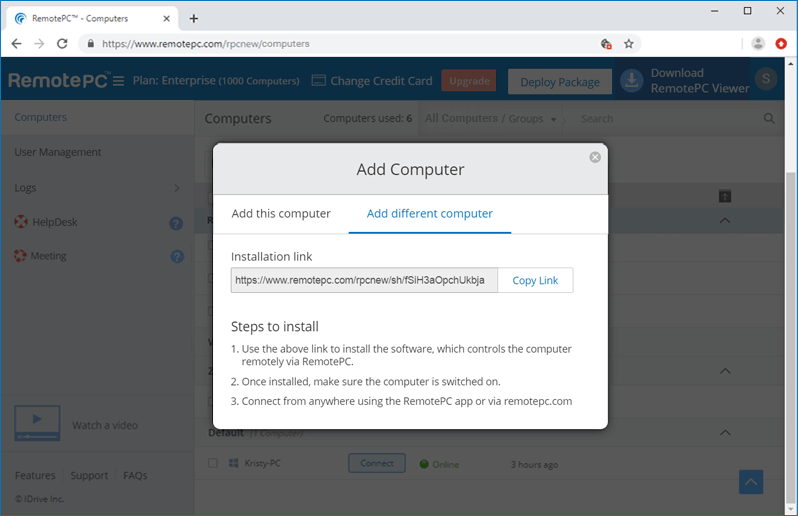This screenshot has width=798, height=516.
Task: Go back in browser history
Action: click(16, 44)
